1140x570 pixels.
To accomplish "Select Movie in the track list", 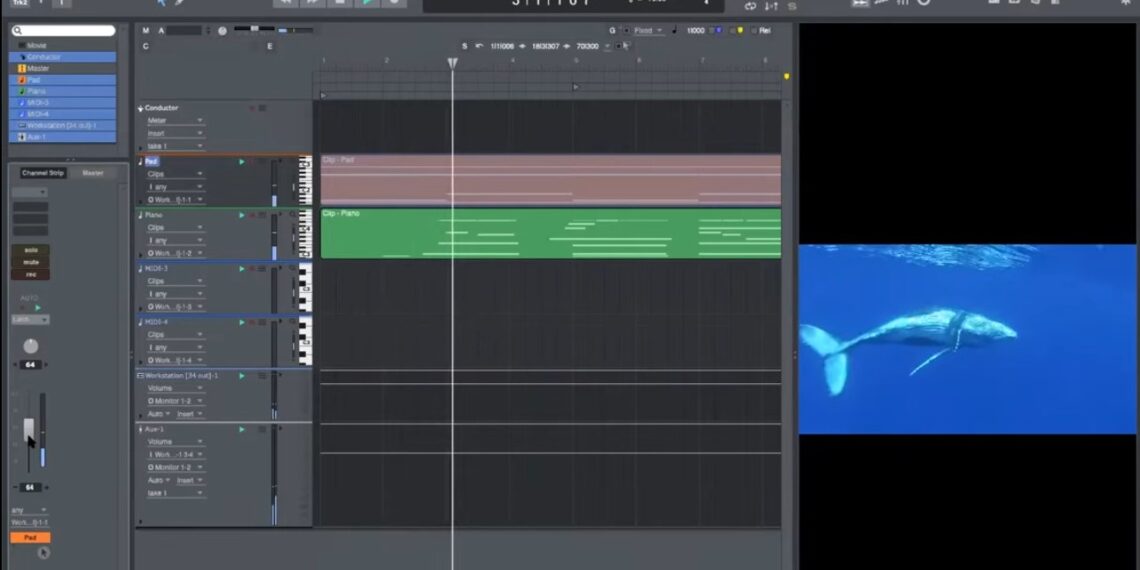I will click(36, 45).
